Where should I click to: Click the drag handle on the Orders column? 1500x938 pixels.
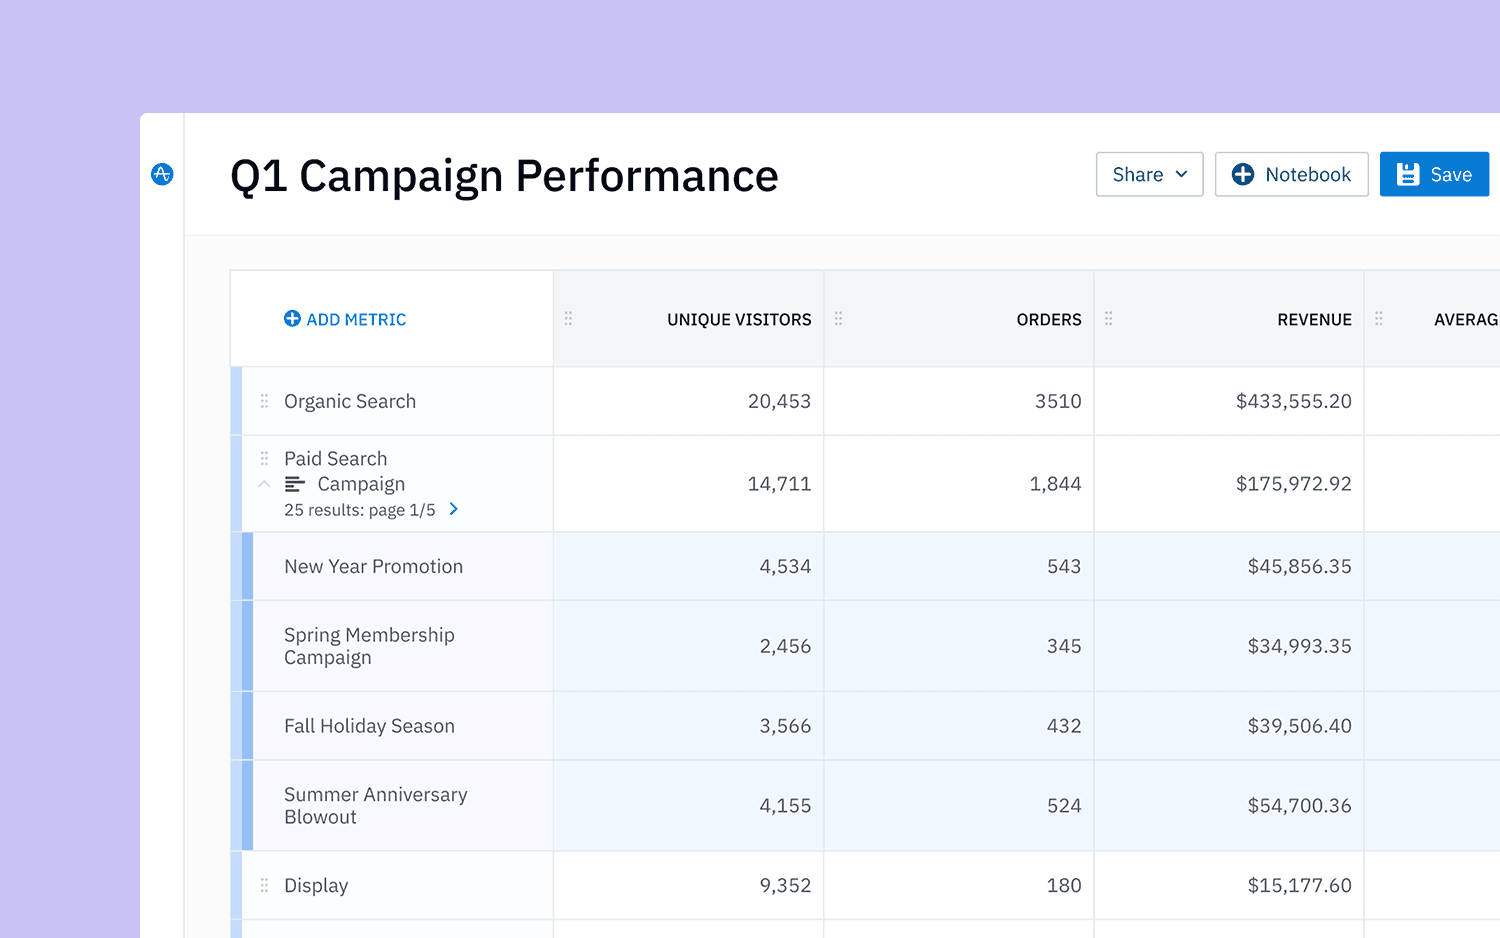coord(838,318)
